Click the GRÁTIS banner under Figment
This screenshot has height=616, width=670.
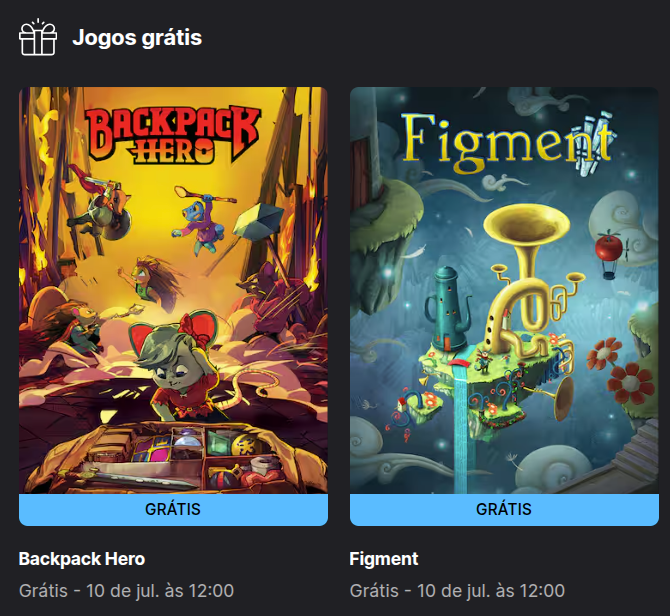(x=504, y=510)
